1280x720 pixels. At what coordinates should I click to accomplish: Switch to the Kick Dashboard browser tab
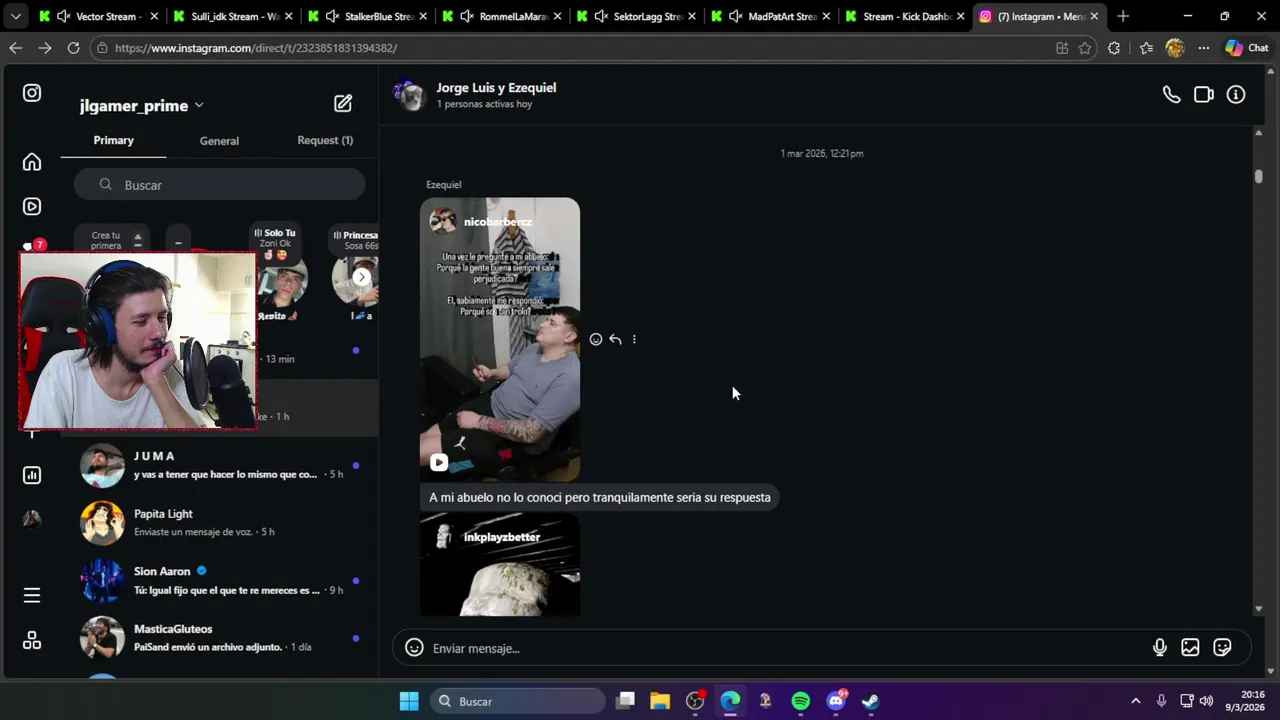pyautogui.click(x=905, y=16)
